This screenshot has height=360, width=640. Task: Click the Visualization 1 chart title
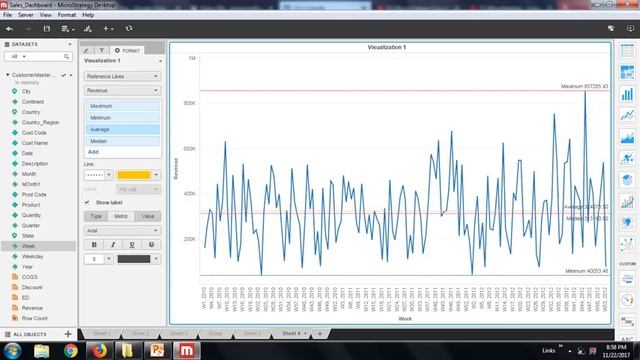click(x=387, y=47)
